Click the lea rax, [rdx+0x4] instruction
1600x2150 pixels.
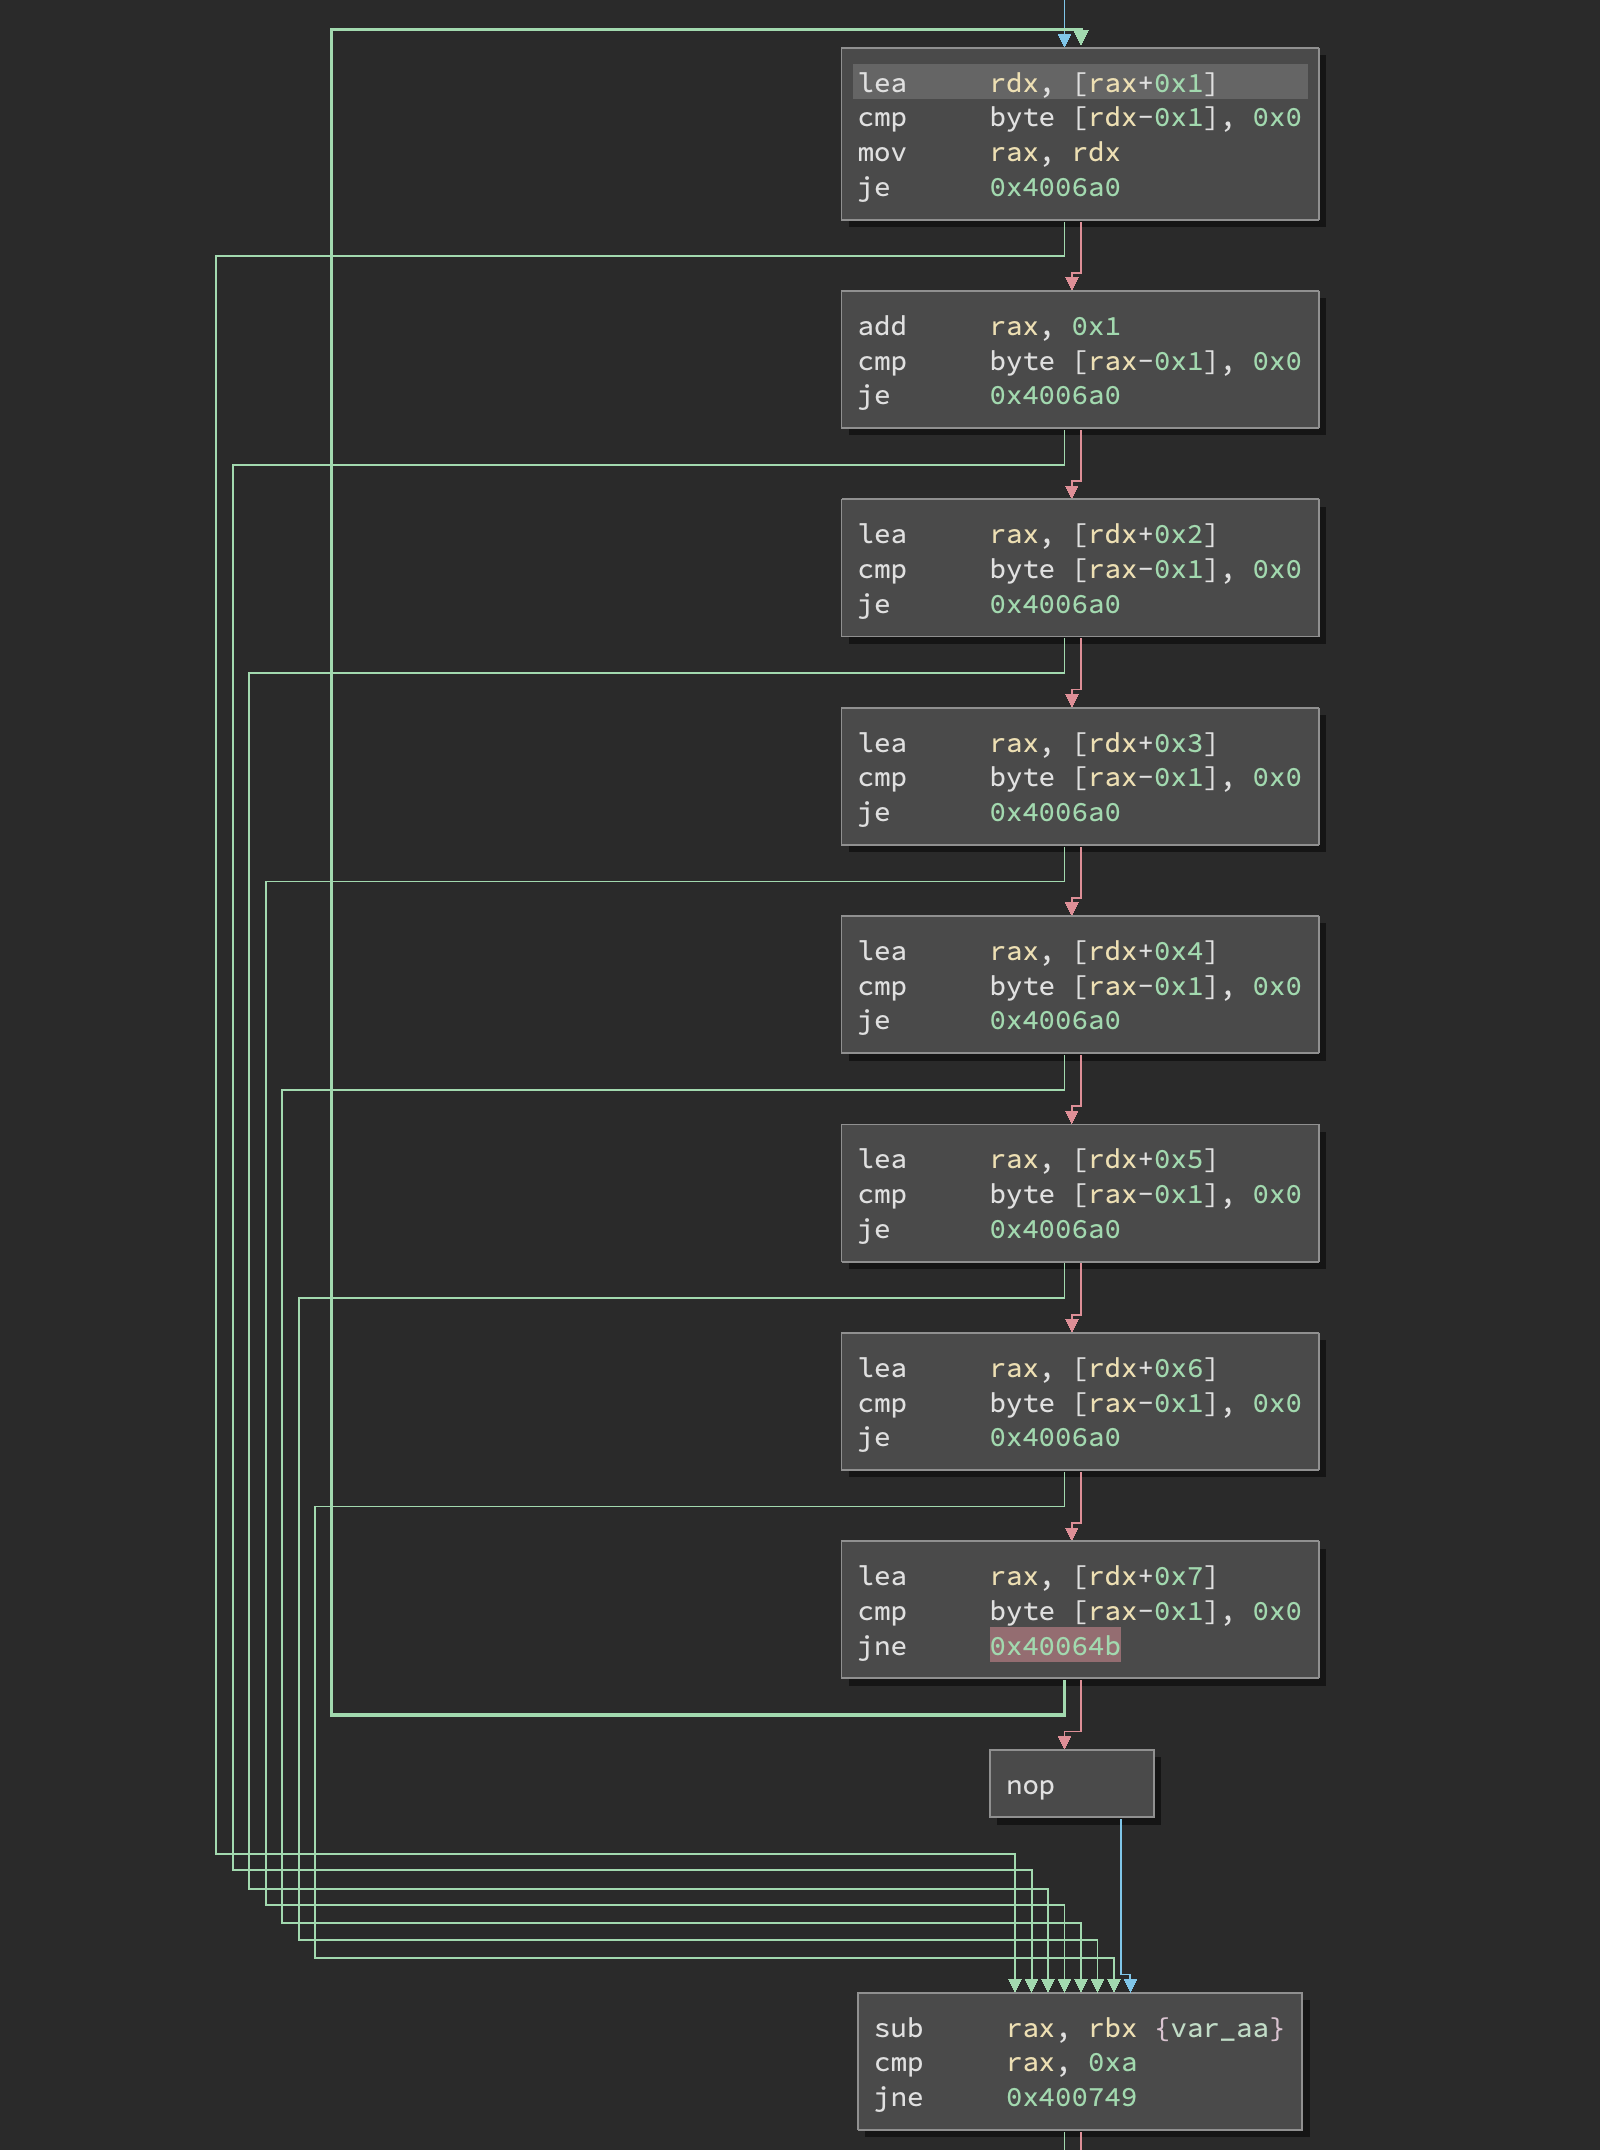coord(1036,952)
